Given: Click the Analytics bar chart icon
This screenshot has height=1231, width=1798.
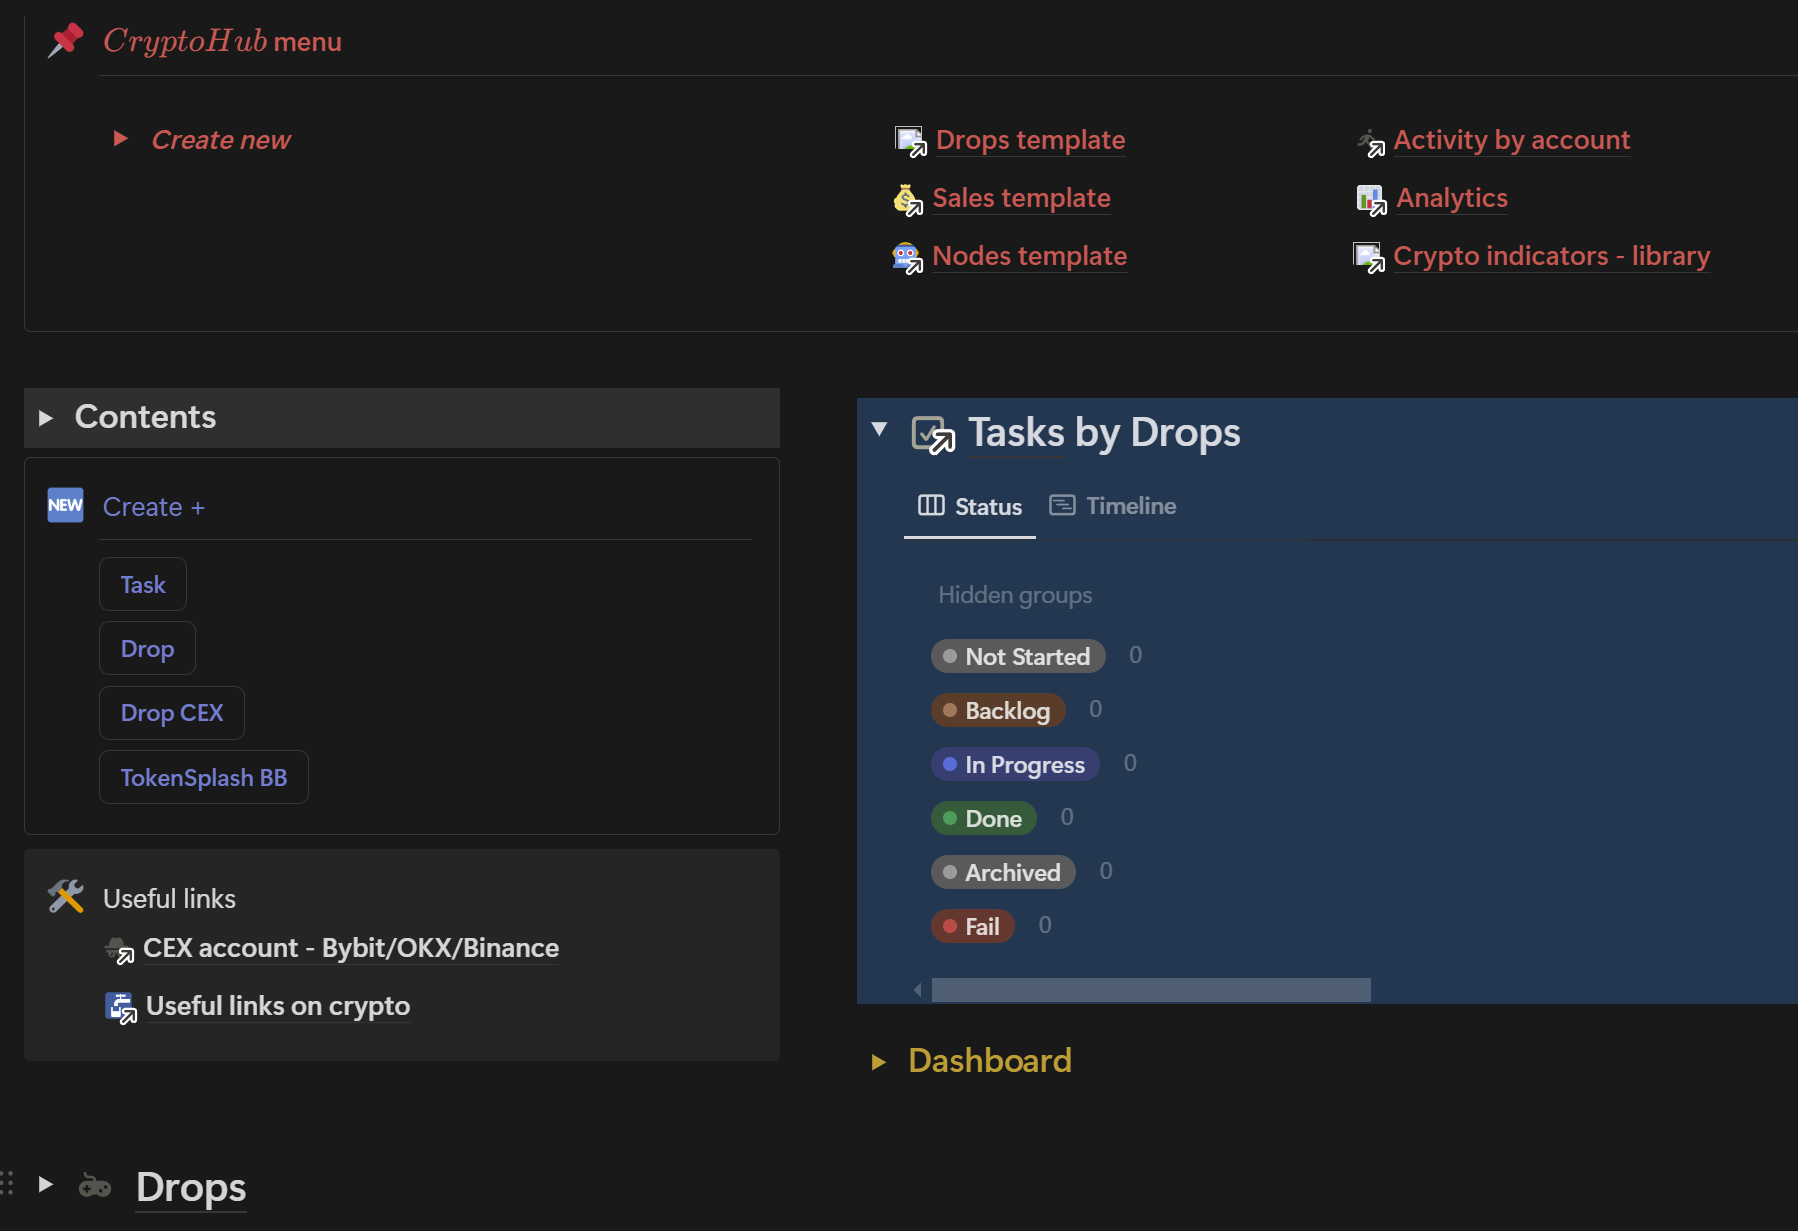Looking at the screenshot, I should click(1370, 199).
